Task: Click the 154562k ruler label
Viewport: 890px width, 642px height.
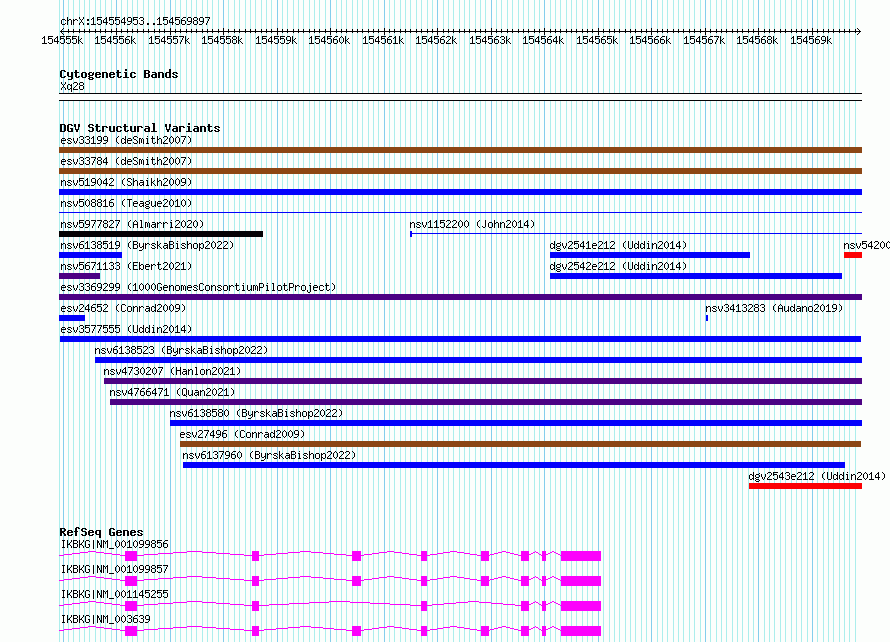Action: [436, 40]
